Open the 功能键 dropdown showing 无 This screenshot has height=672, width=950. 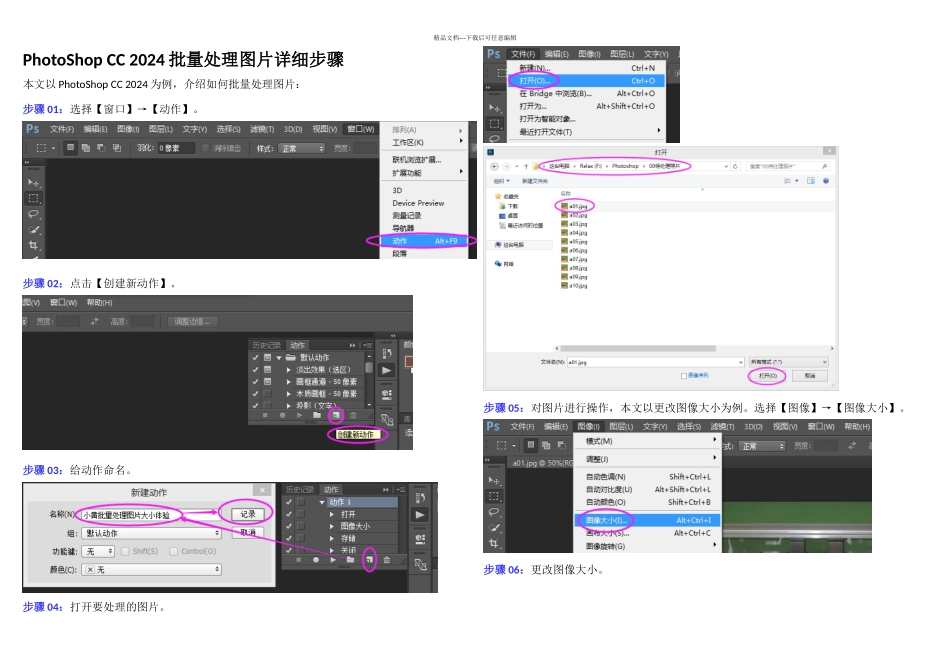coord(98,551)
